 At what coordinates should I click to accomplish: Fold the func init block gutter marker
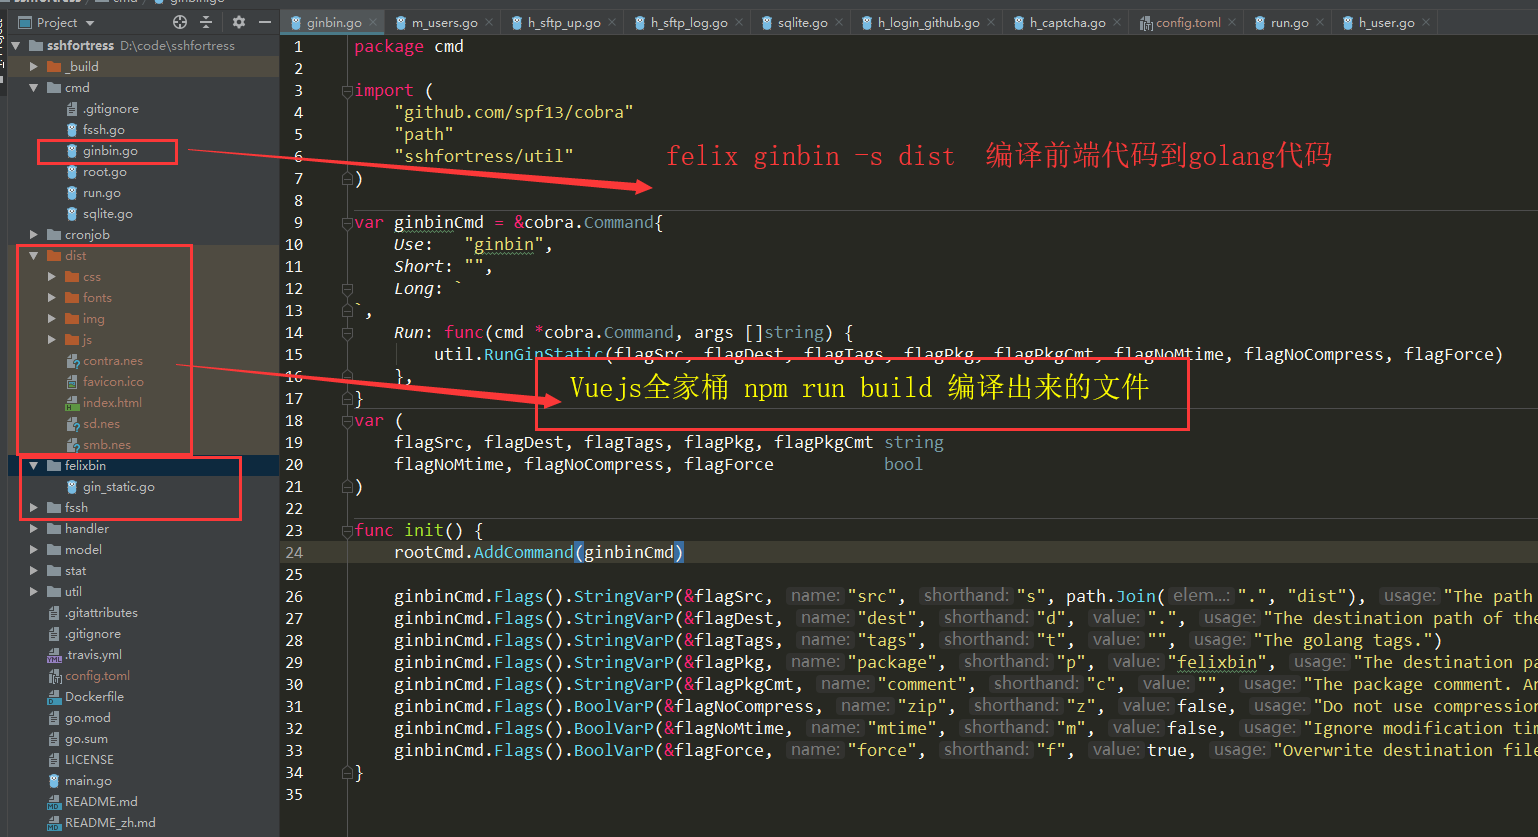(347, 531)
